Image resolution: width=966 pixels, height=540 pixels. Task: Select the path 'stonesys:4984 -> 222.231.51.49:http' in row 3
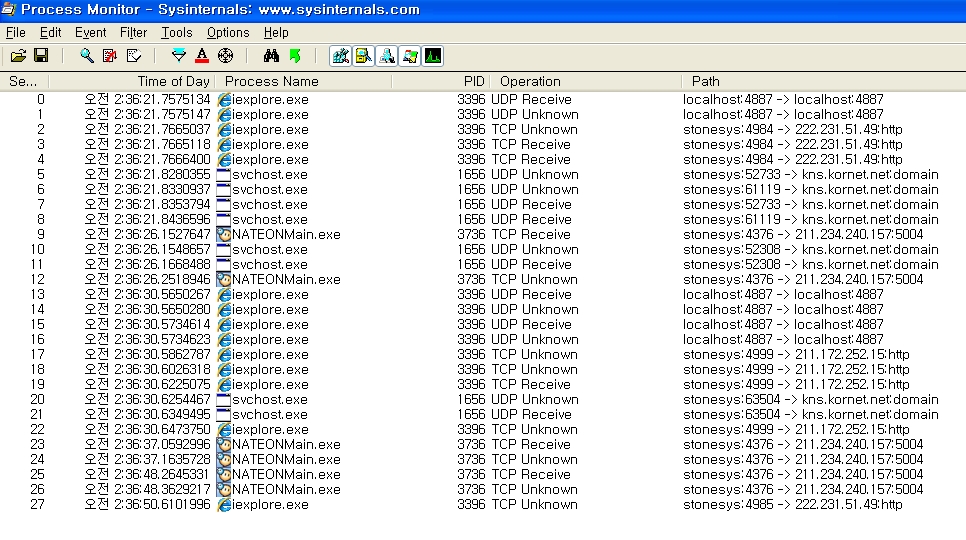[x=793, y=145]
